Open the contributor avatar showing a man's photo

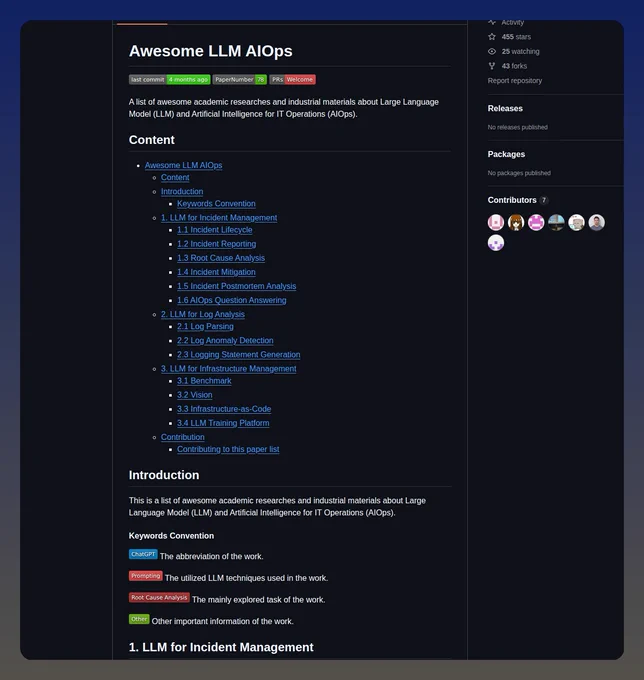coord(597,222)
